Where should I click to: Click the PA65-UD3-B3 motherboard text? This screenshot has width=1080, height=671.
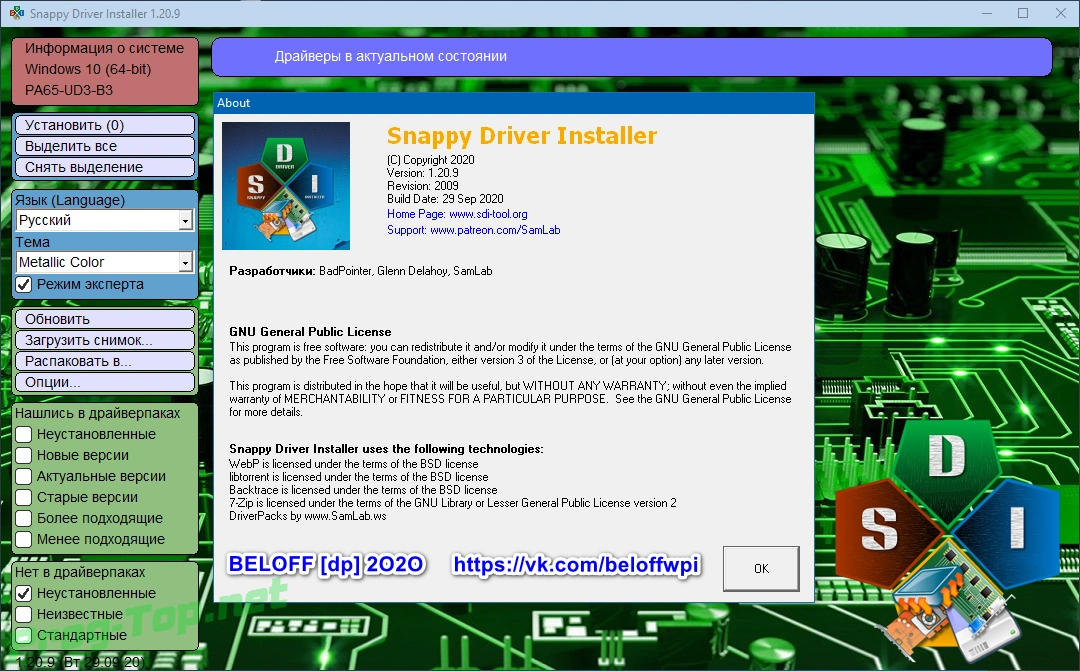tap(69, 90)
